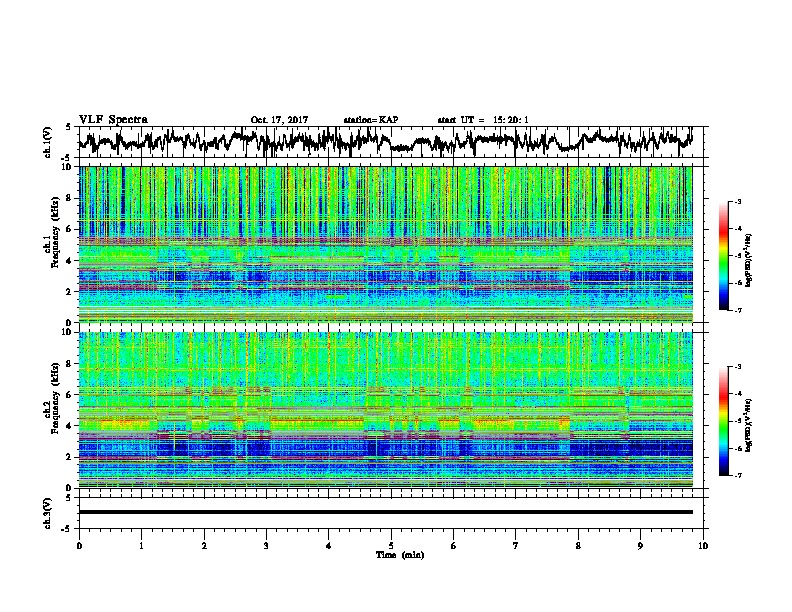Click time axis tick label "2"
792x612 pixels.
[204, 546]
